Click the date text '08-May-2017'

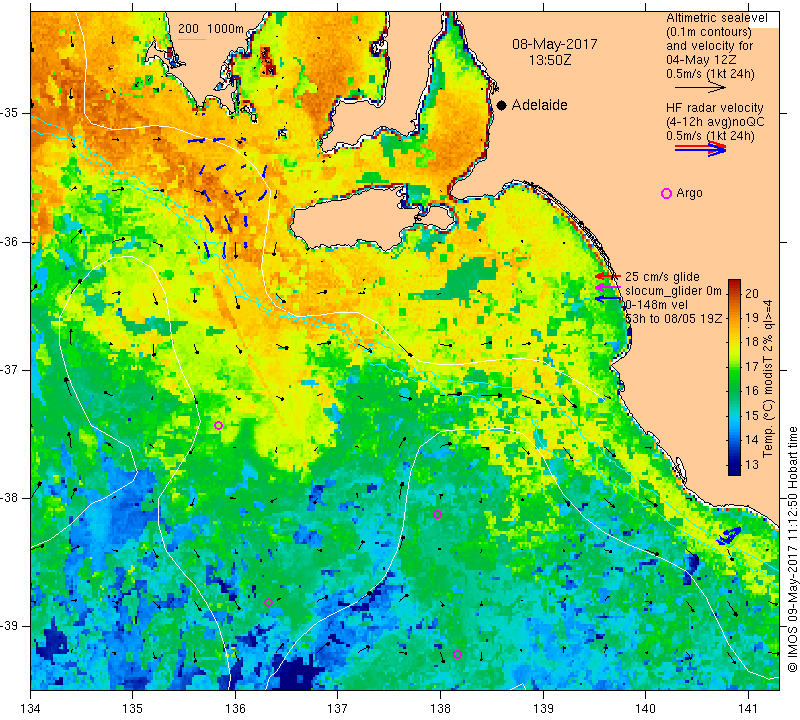coord(555,44)
